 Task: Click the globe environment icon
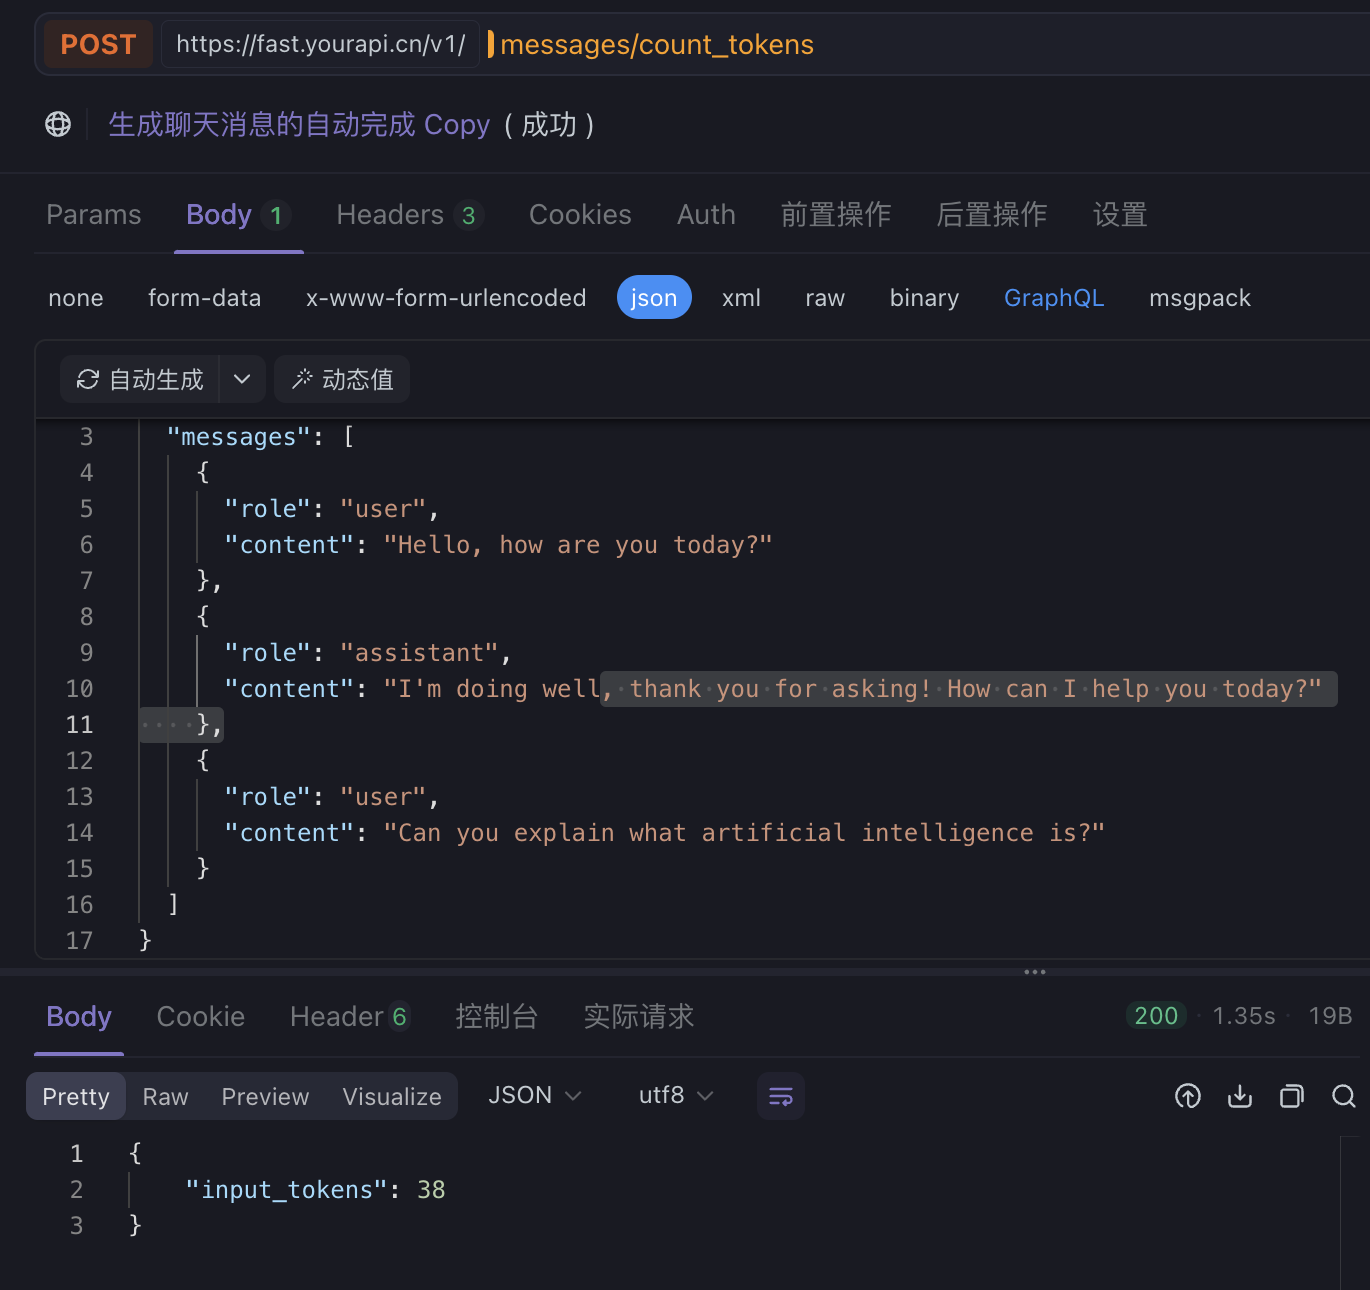(58, 124)
